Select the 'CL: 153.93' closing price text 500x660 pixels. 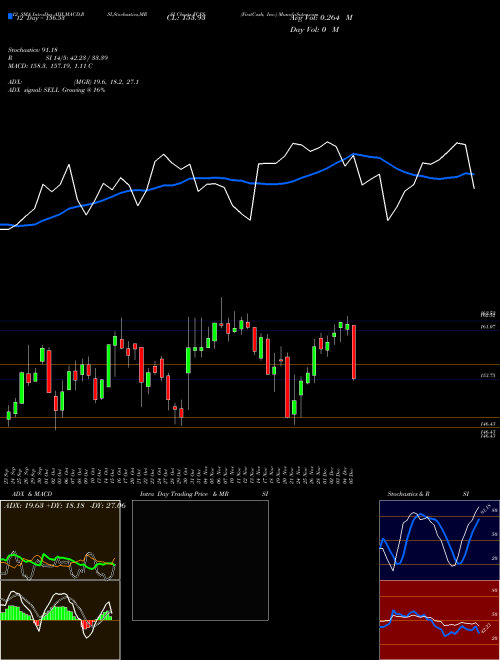(x=186, y=18)
